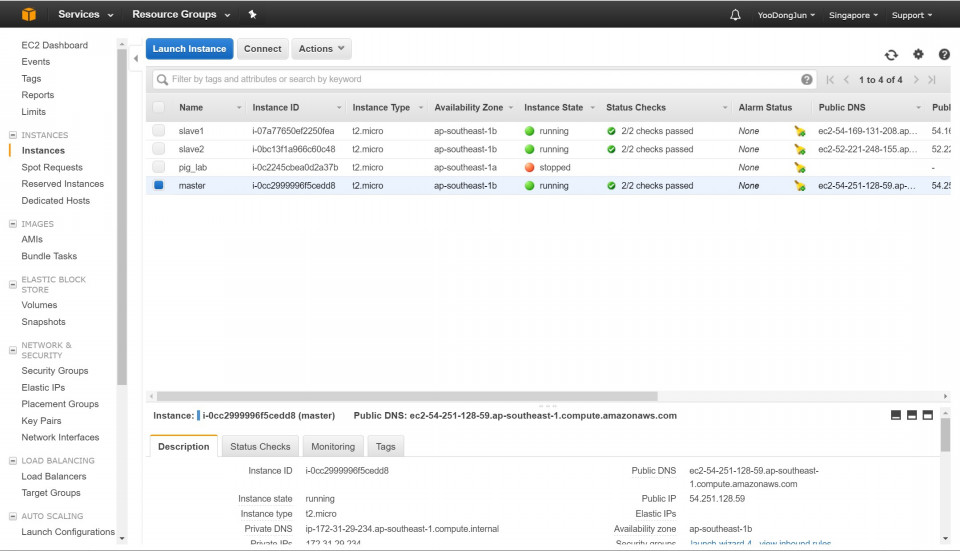The height and width of the screenshot is (551, 960).
Task: Click the filter search help icon
Action: 807,80
